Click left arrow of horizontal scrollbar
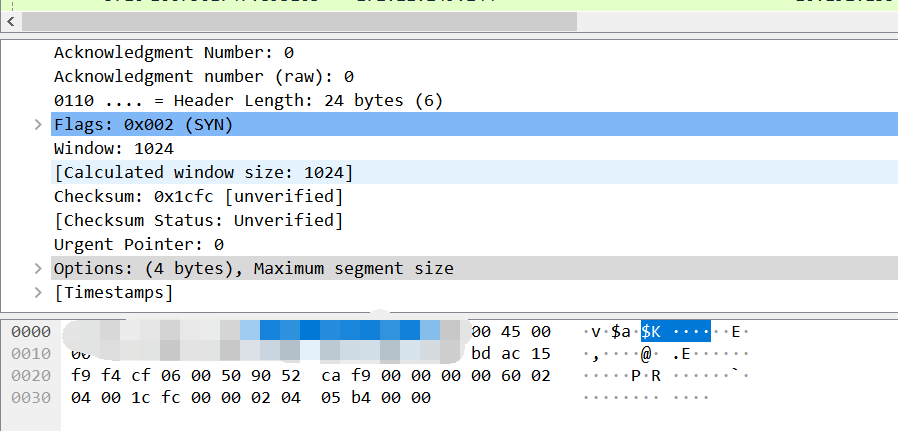The height and width of the screenshot is (431, 898). [x=11, y=20]
